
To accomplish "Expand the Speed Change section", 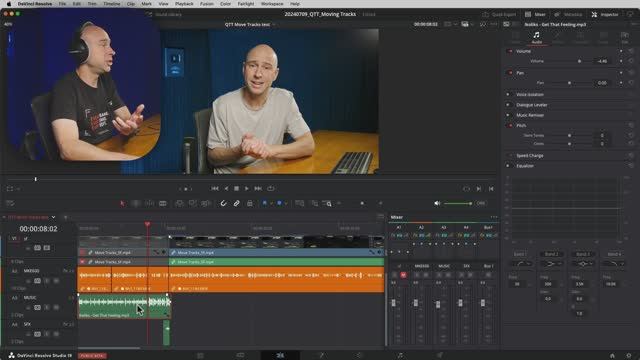I will pos(529,156).
